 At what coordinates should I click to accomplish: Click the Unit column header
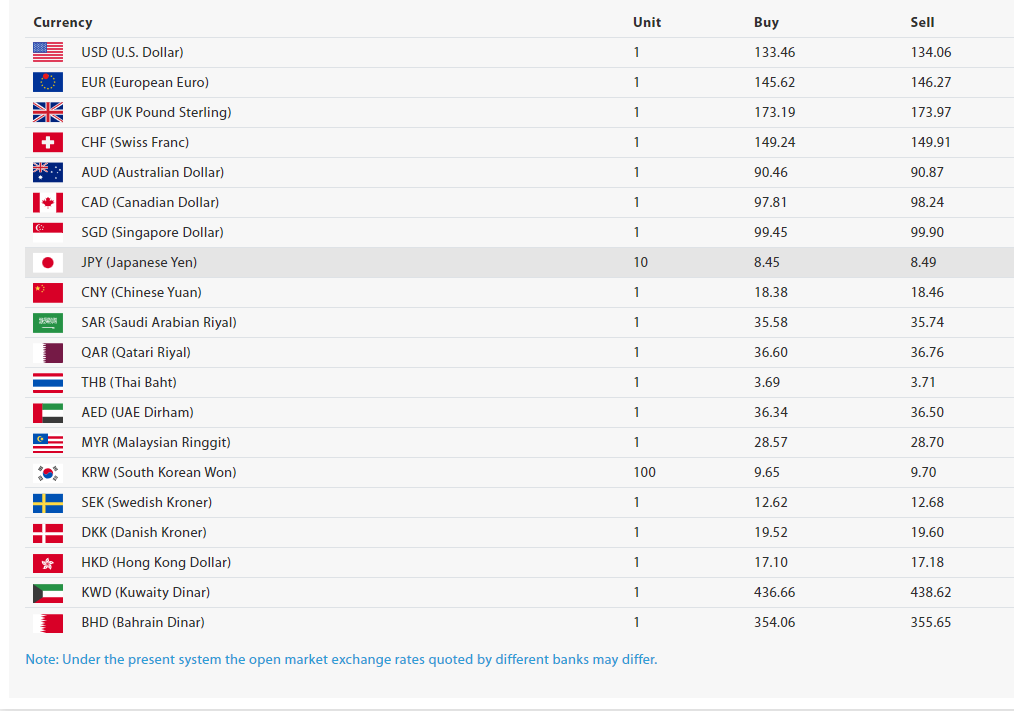click(x=647, y=22)
